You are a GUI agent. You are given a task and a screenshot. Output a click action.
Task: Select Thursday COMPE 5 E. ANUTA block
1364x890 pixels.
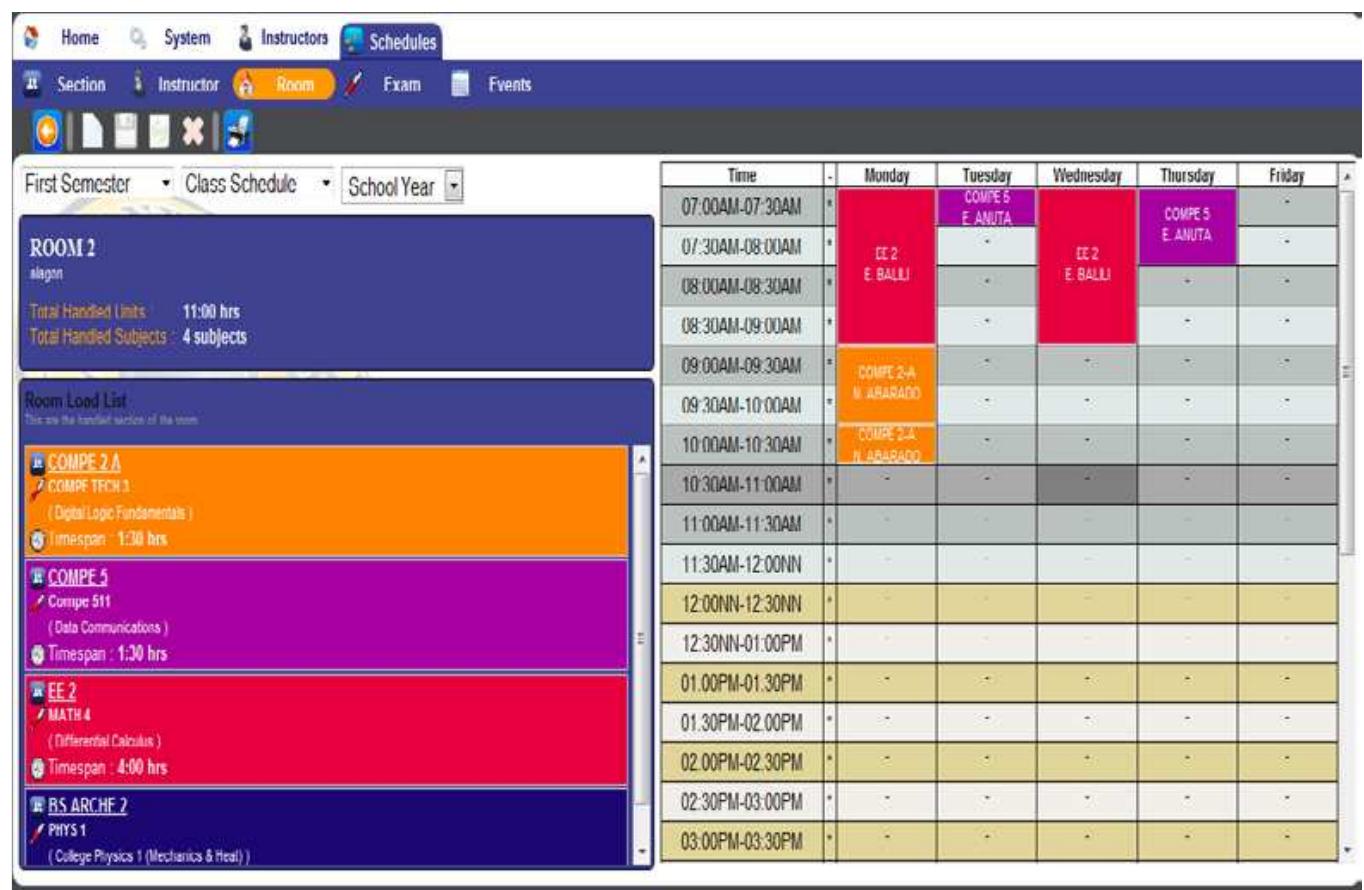click(1187, 227)
